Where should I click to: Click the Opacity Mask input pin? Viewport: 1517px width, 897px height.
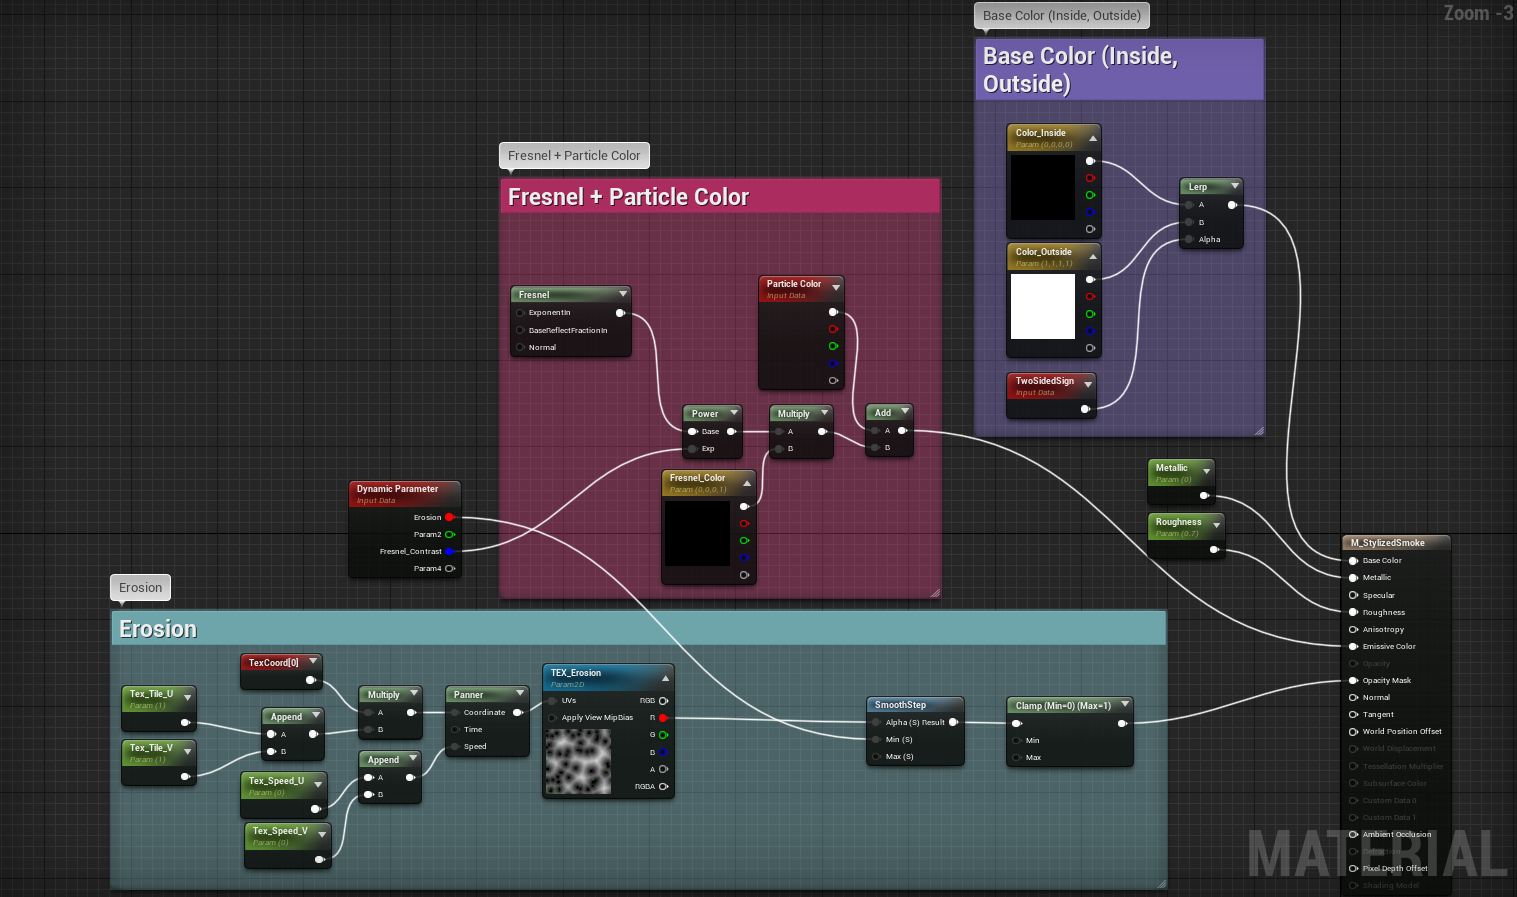(x=1353, y=680)
